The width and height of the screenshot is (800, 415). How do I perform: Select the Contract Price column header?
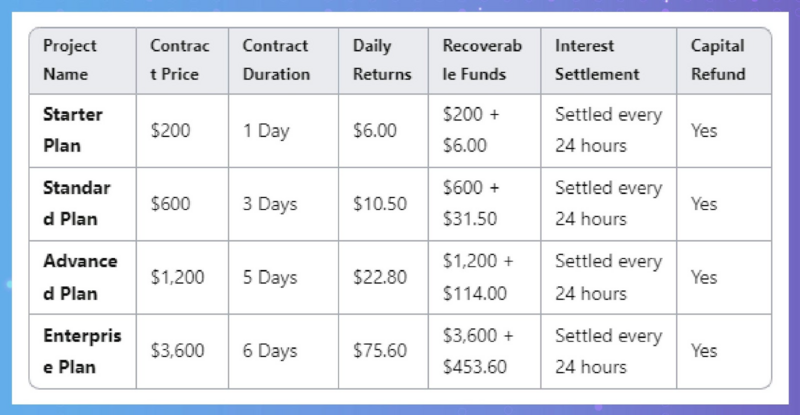(x=180, y=60)
